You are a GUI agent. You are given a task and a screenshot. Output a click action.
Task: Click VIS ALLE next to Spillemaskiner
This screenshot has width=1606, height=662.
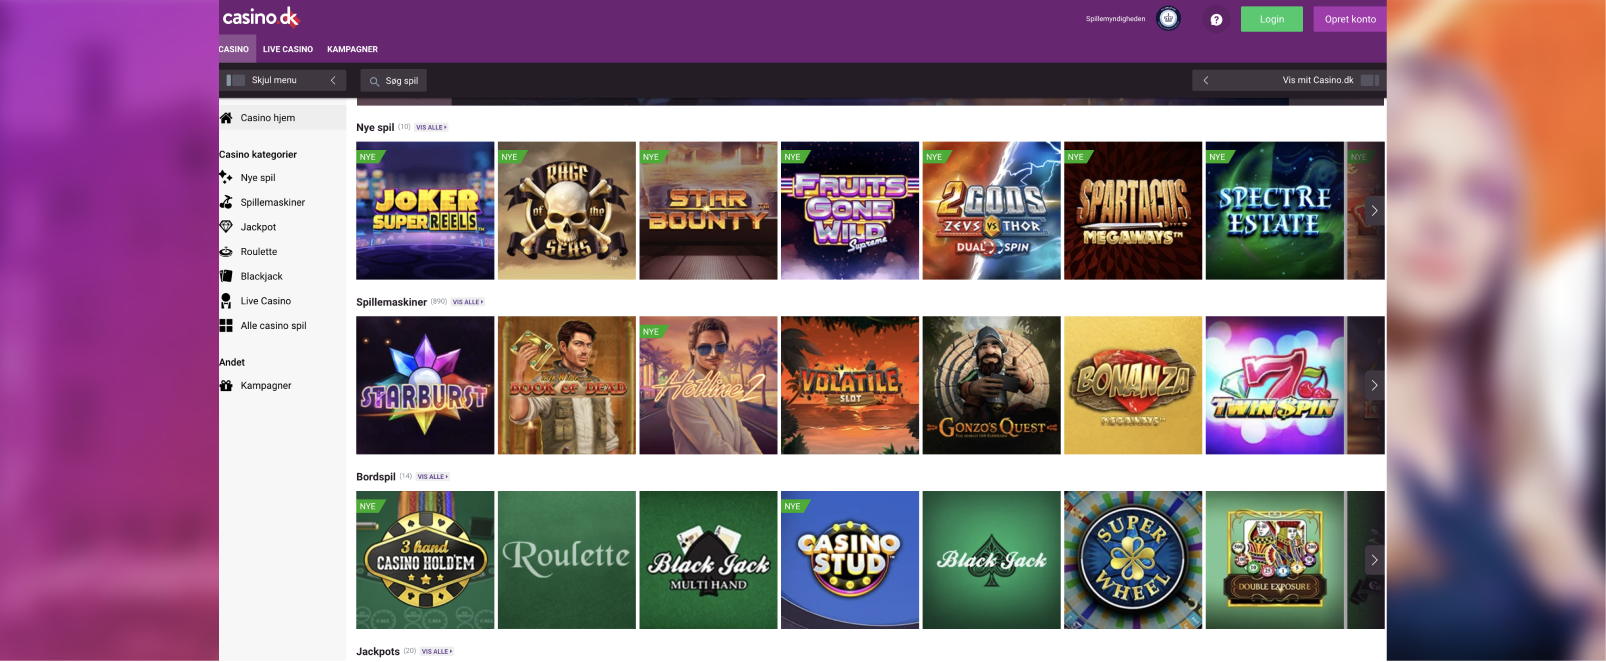468,302
